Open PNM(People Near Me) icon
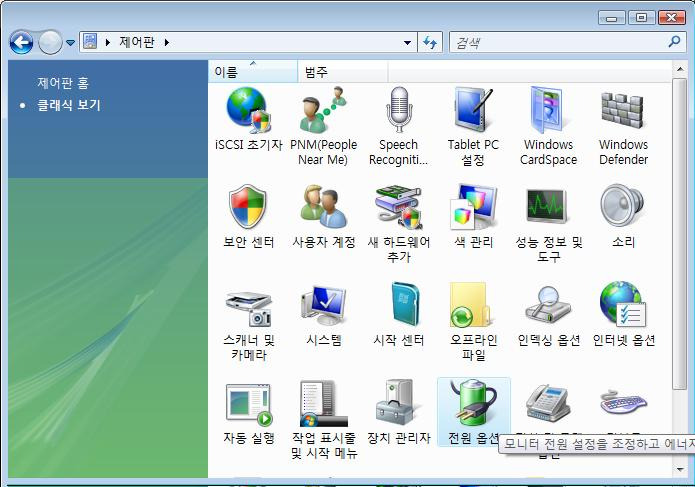Viewport: 695px width, 487px height. [324, 111]
